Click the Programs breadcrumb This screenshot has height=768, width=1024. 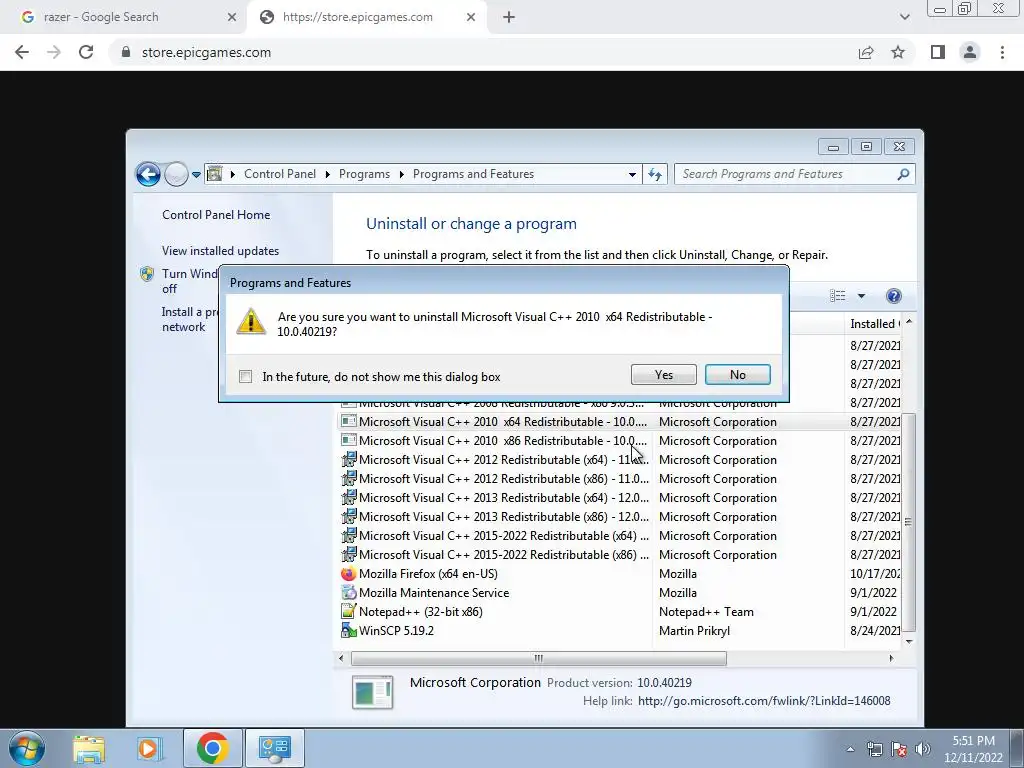364,174
